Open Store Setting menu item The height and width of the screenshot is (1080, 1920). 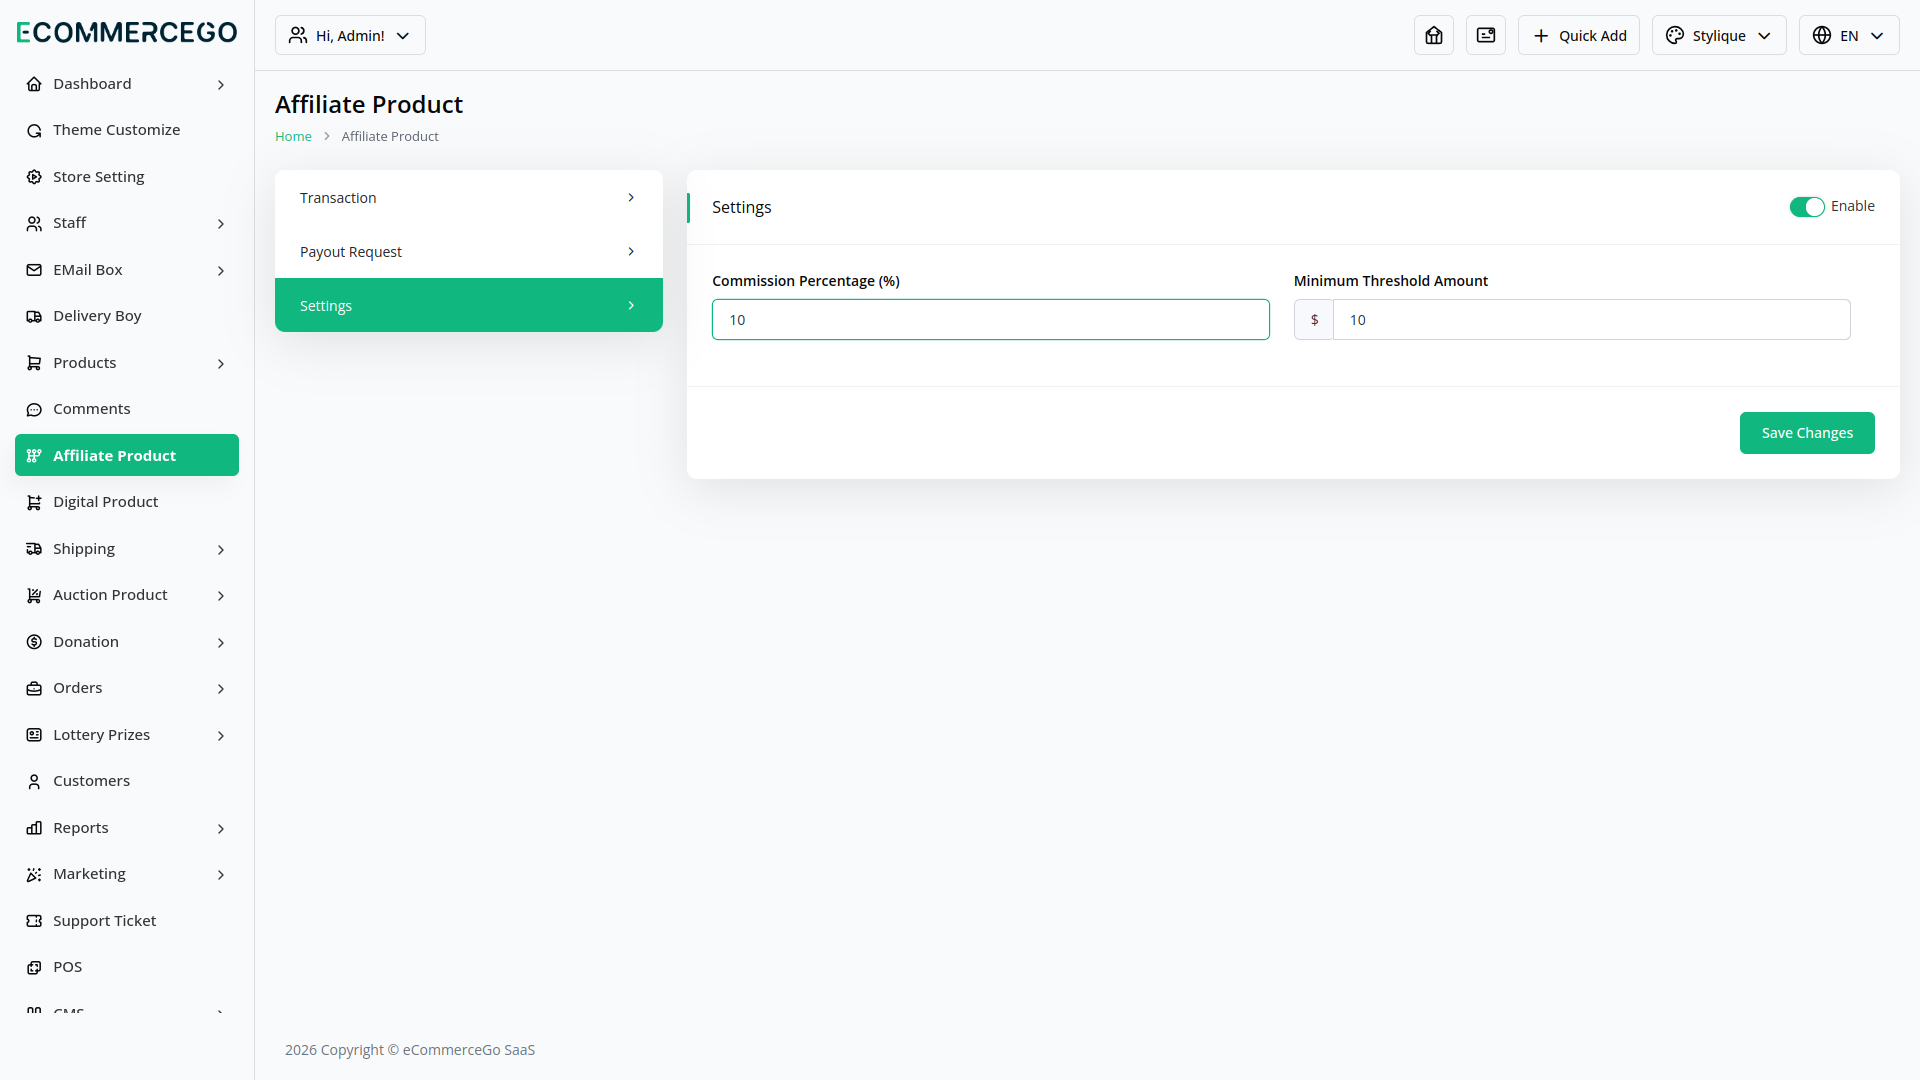coord(127,177)
